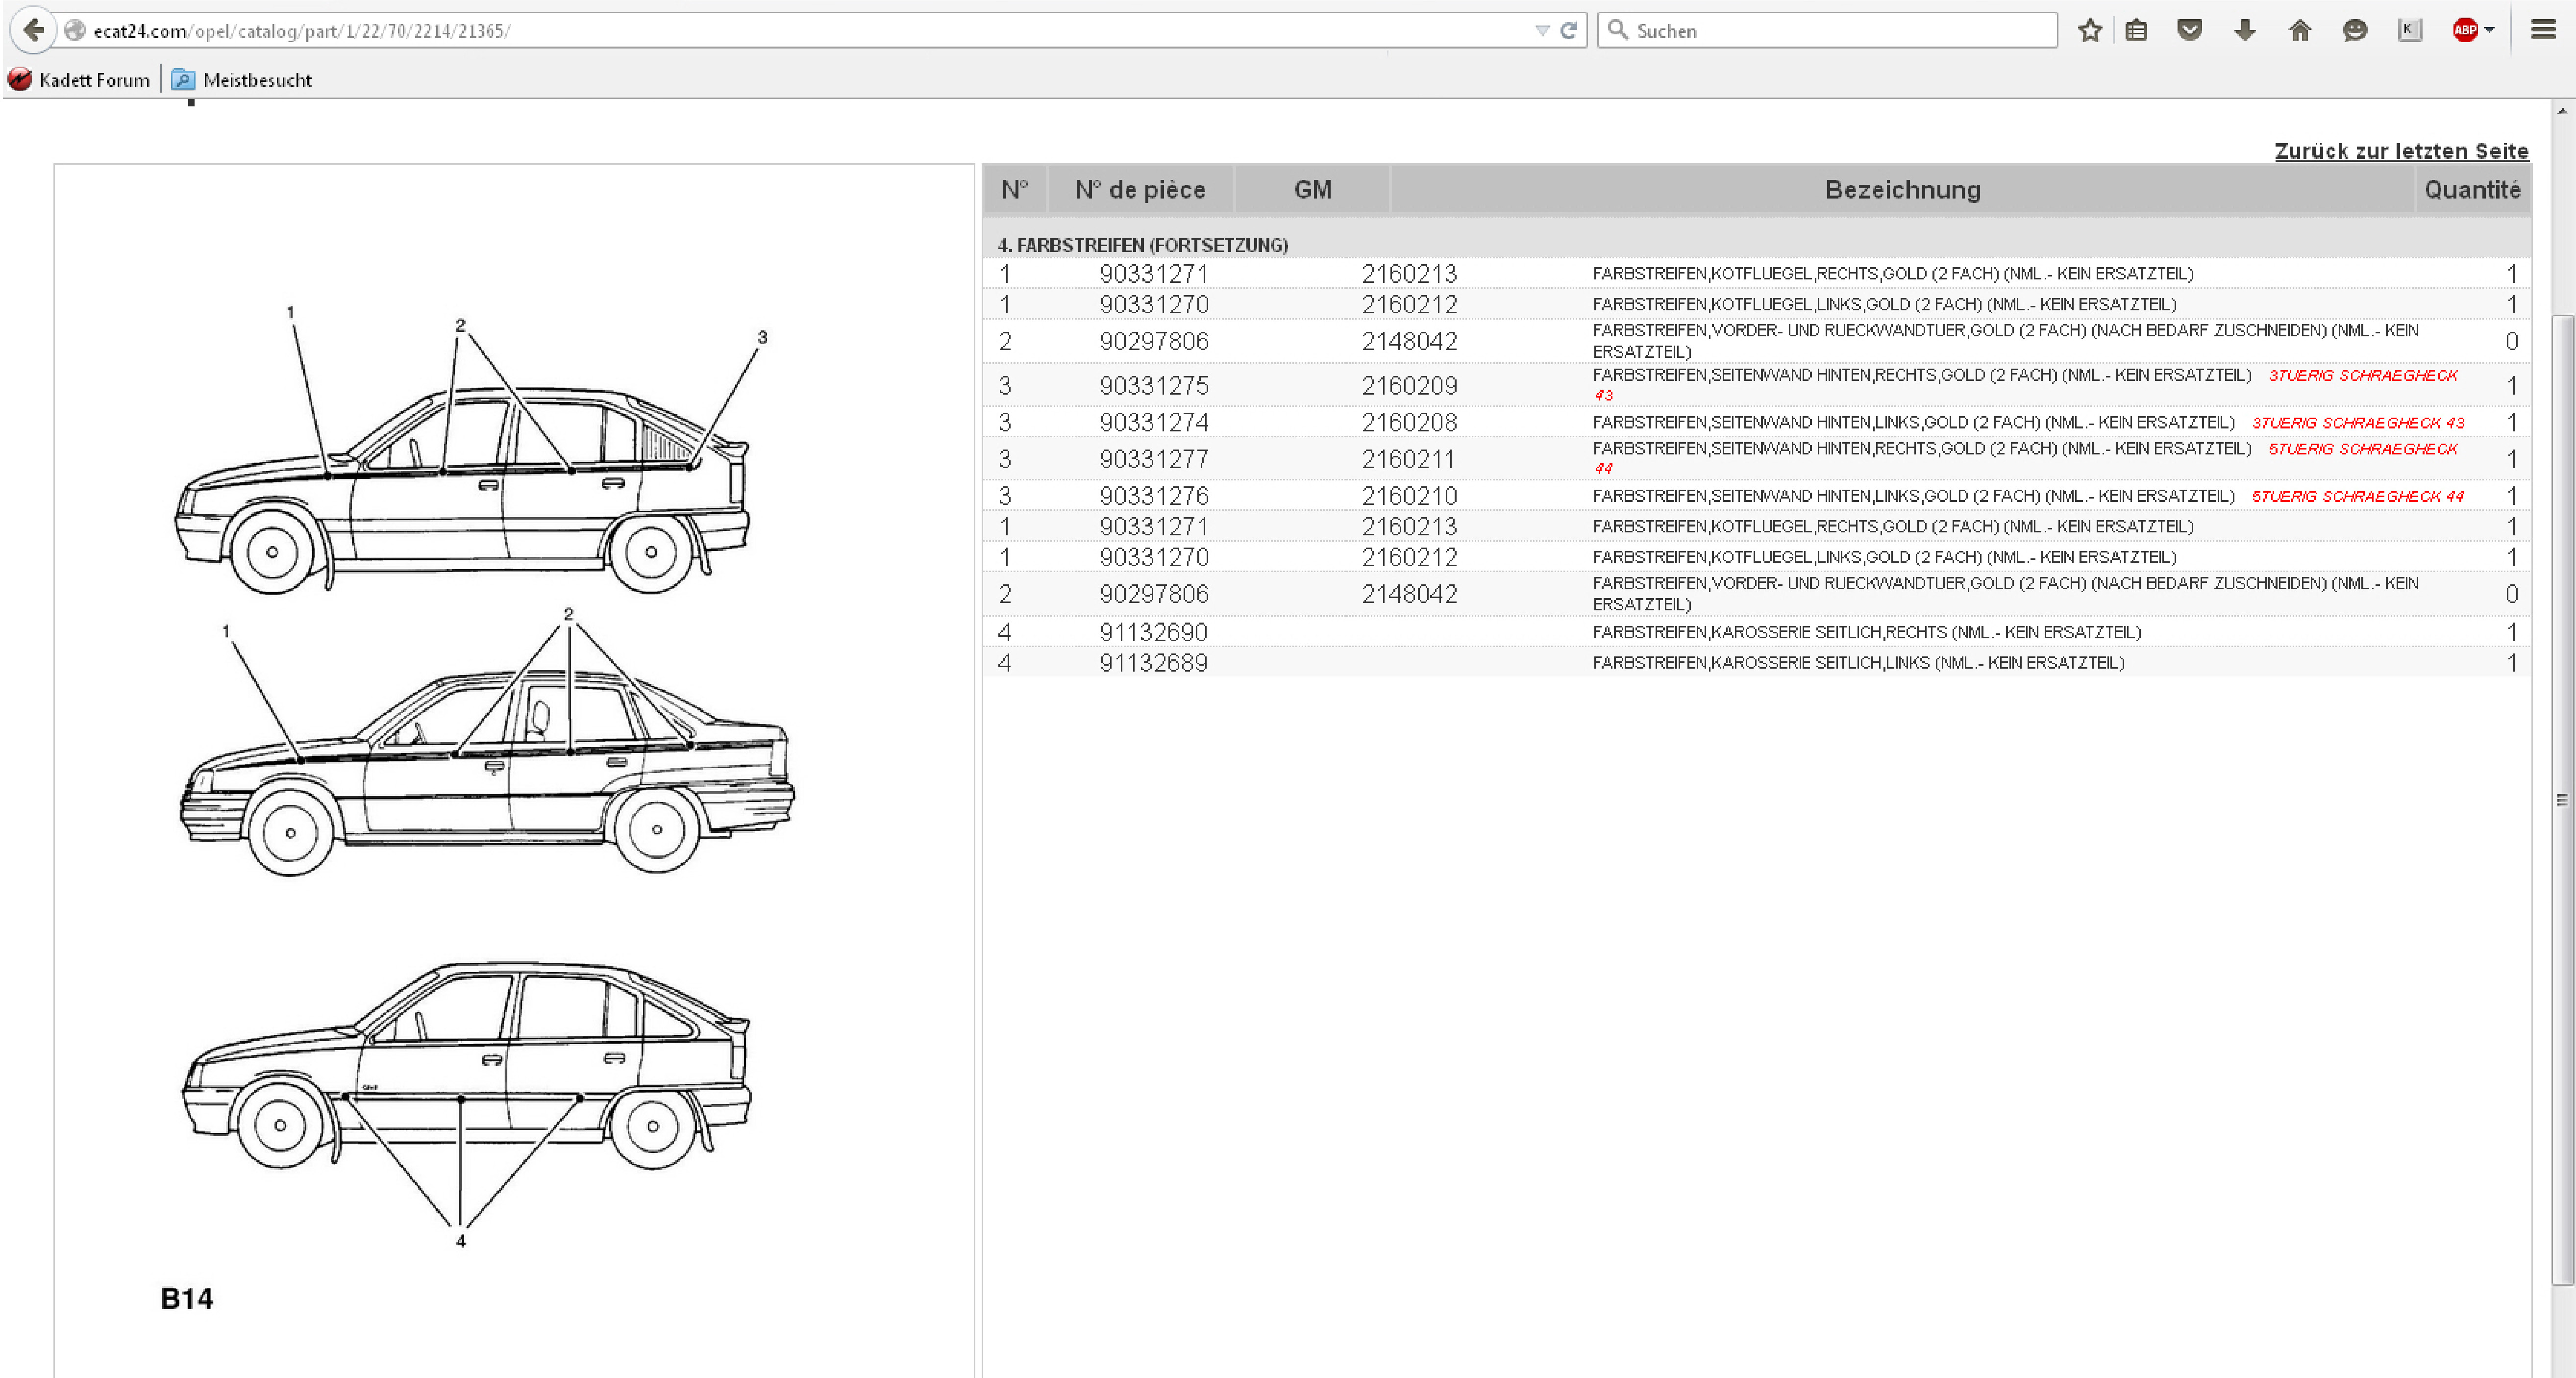Open the bookmarks list icon
The width and height of the screenshot is (2576, 1378).
2136,30
